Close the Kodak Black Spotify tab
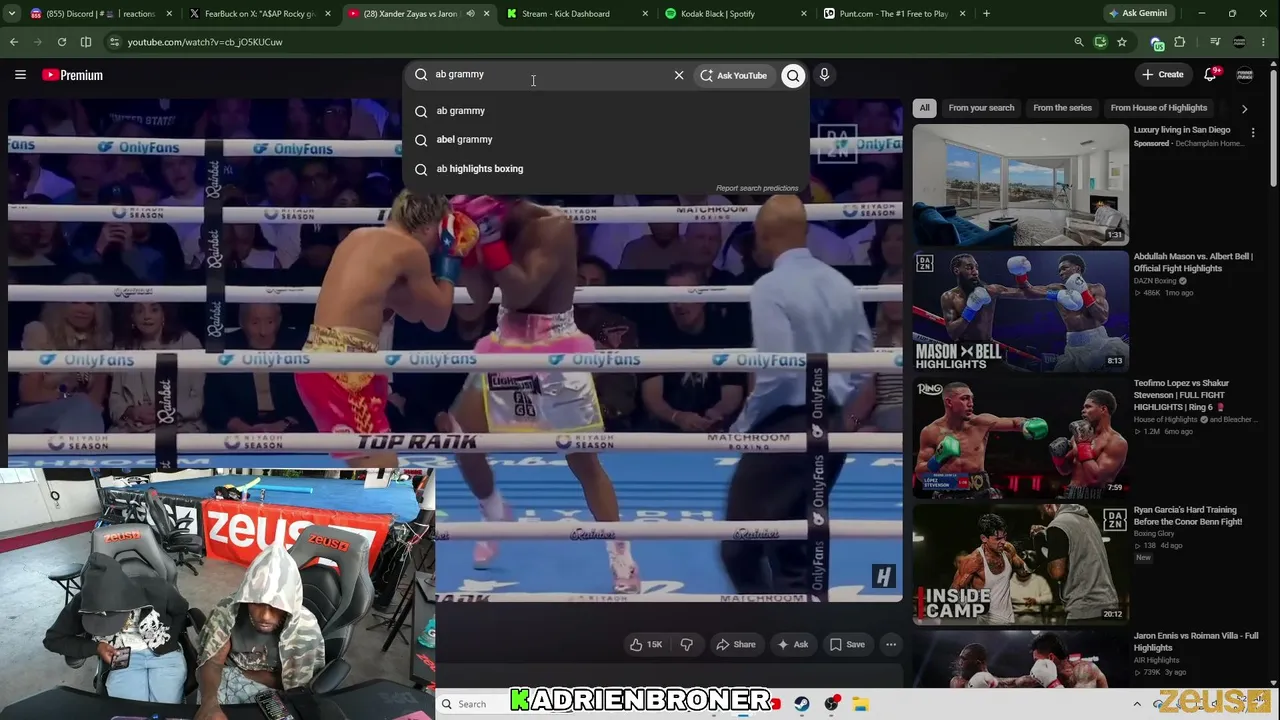1280x720 pixels. pyautogui.click(x=804, y=14)
